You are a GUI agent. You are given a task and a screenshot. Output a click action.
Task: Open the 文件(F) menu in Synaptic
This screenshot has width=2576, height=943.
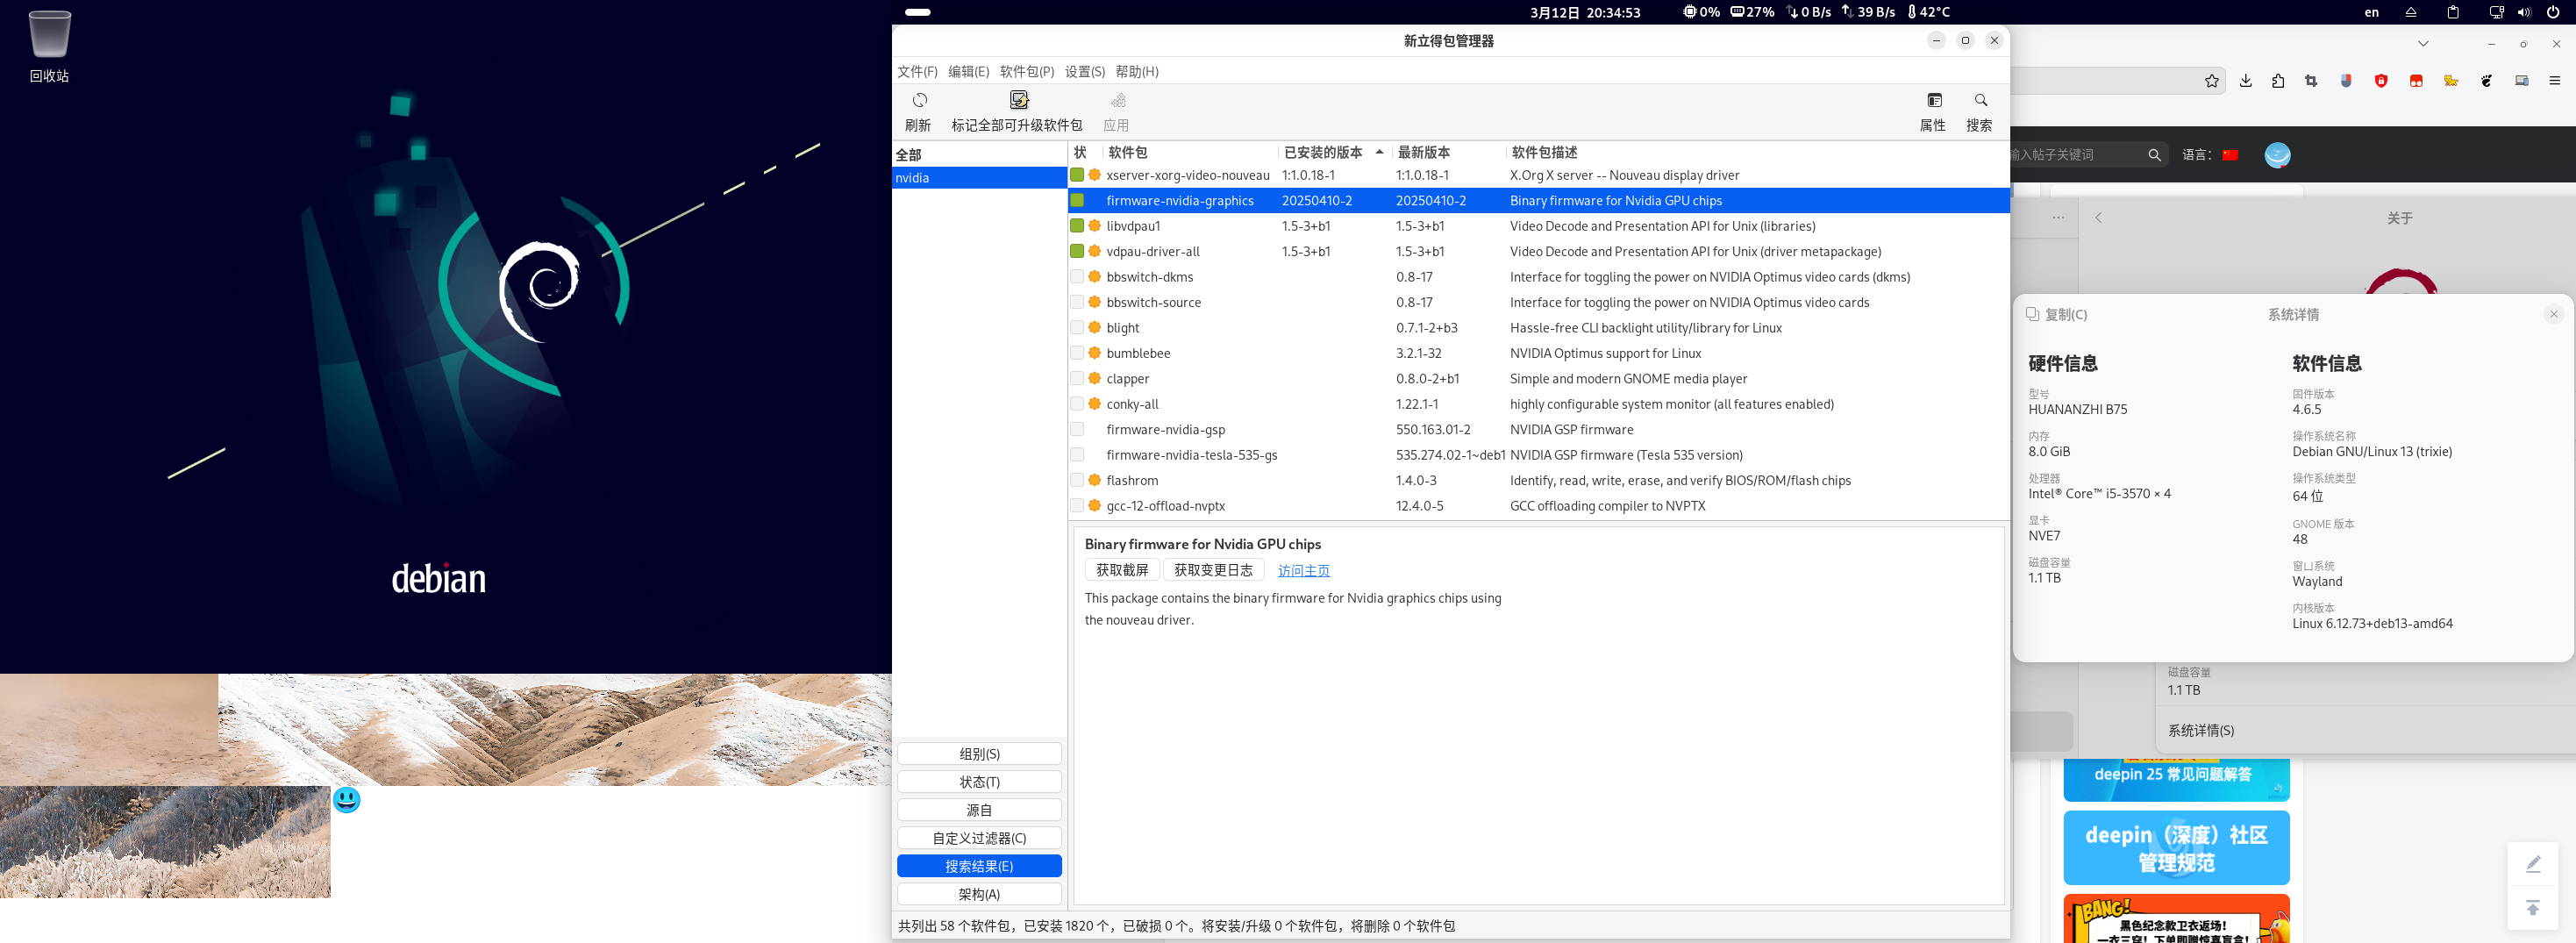[917, 71]
